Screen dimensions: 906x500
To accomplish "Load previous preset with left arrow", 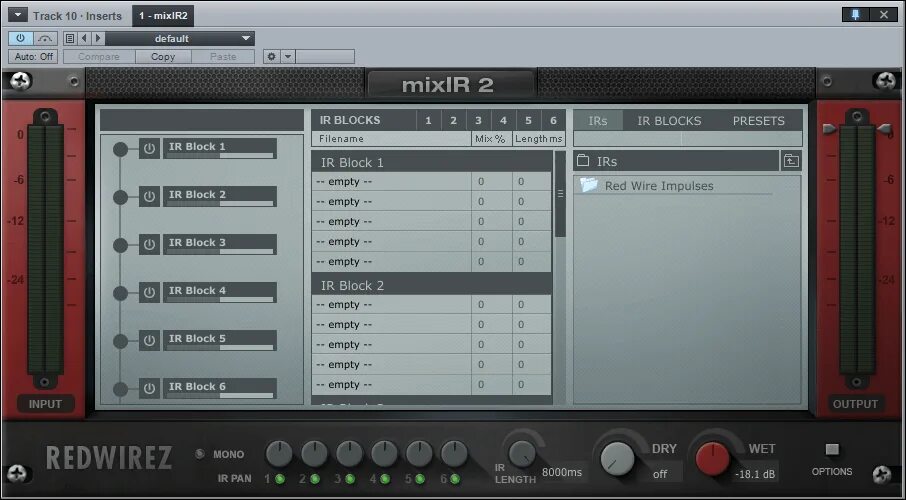I will (x=84, y=39).
